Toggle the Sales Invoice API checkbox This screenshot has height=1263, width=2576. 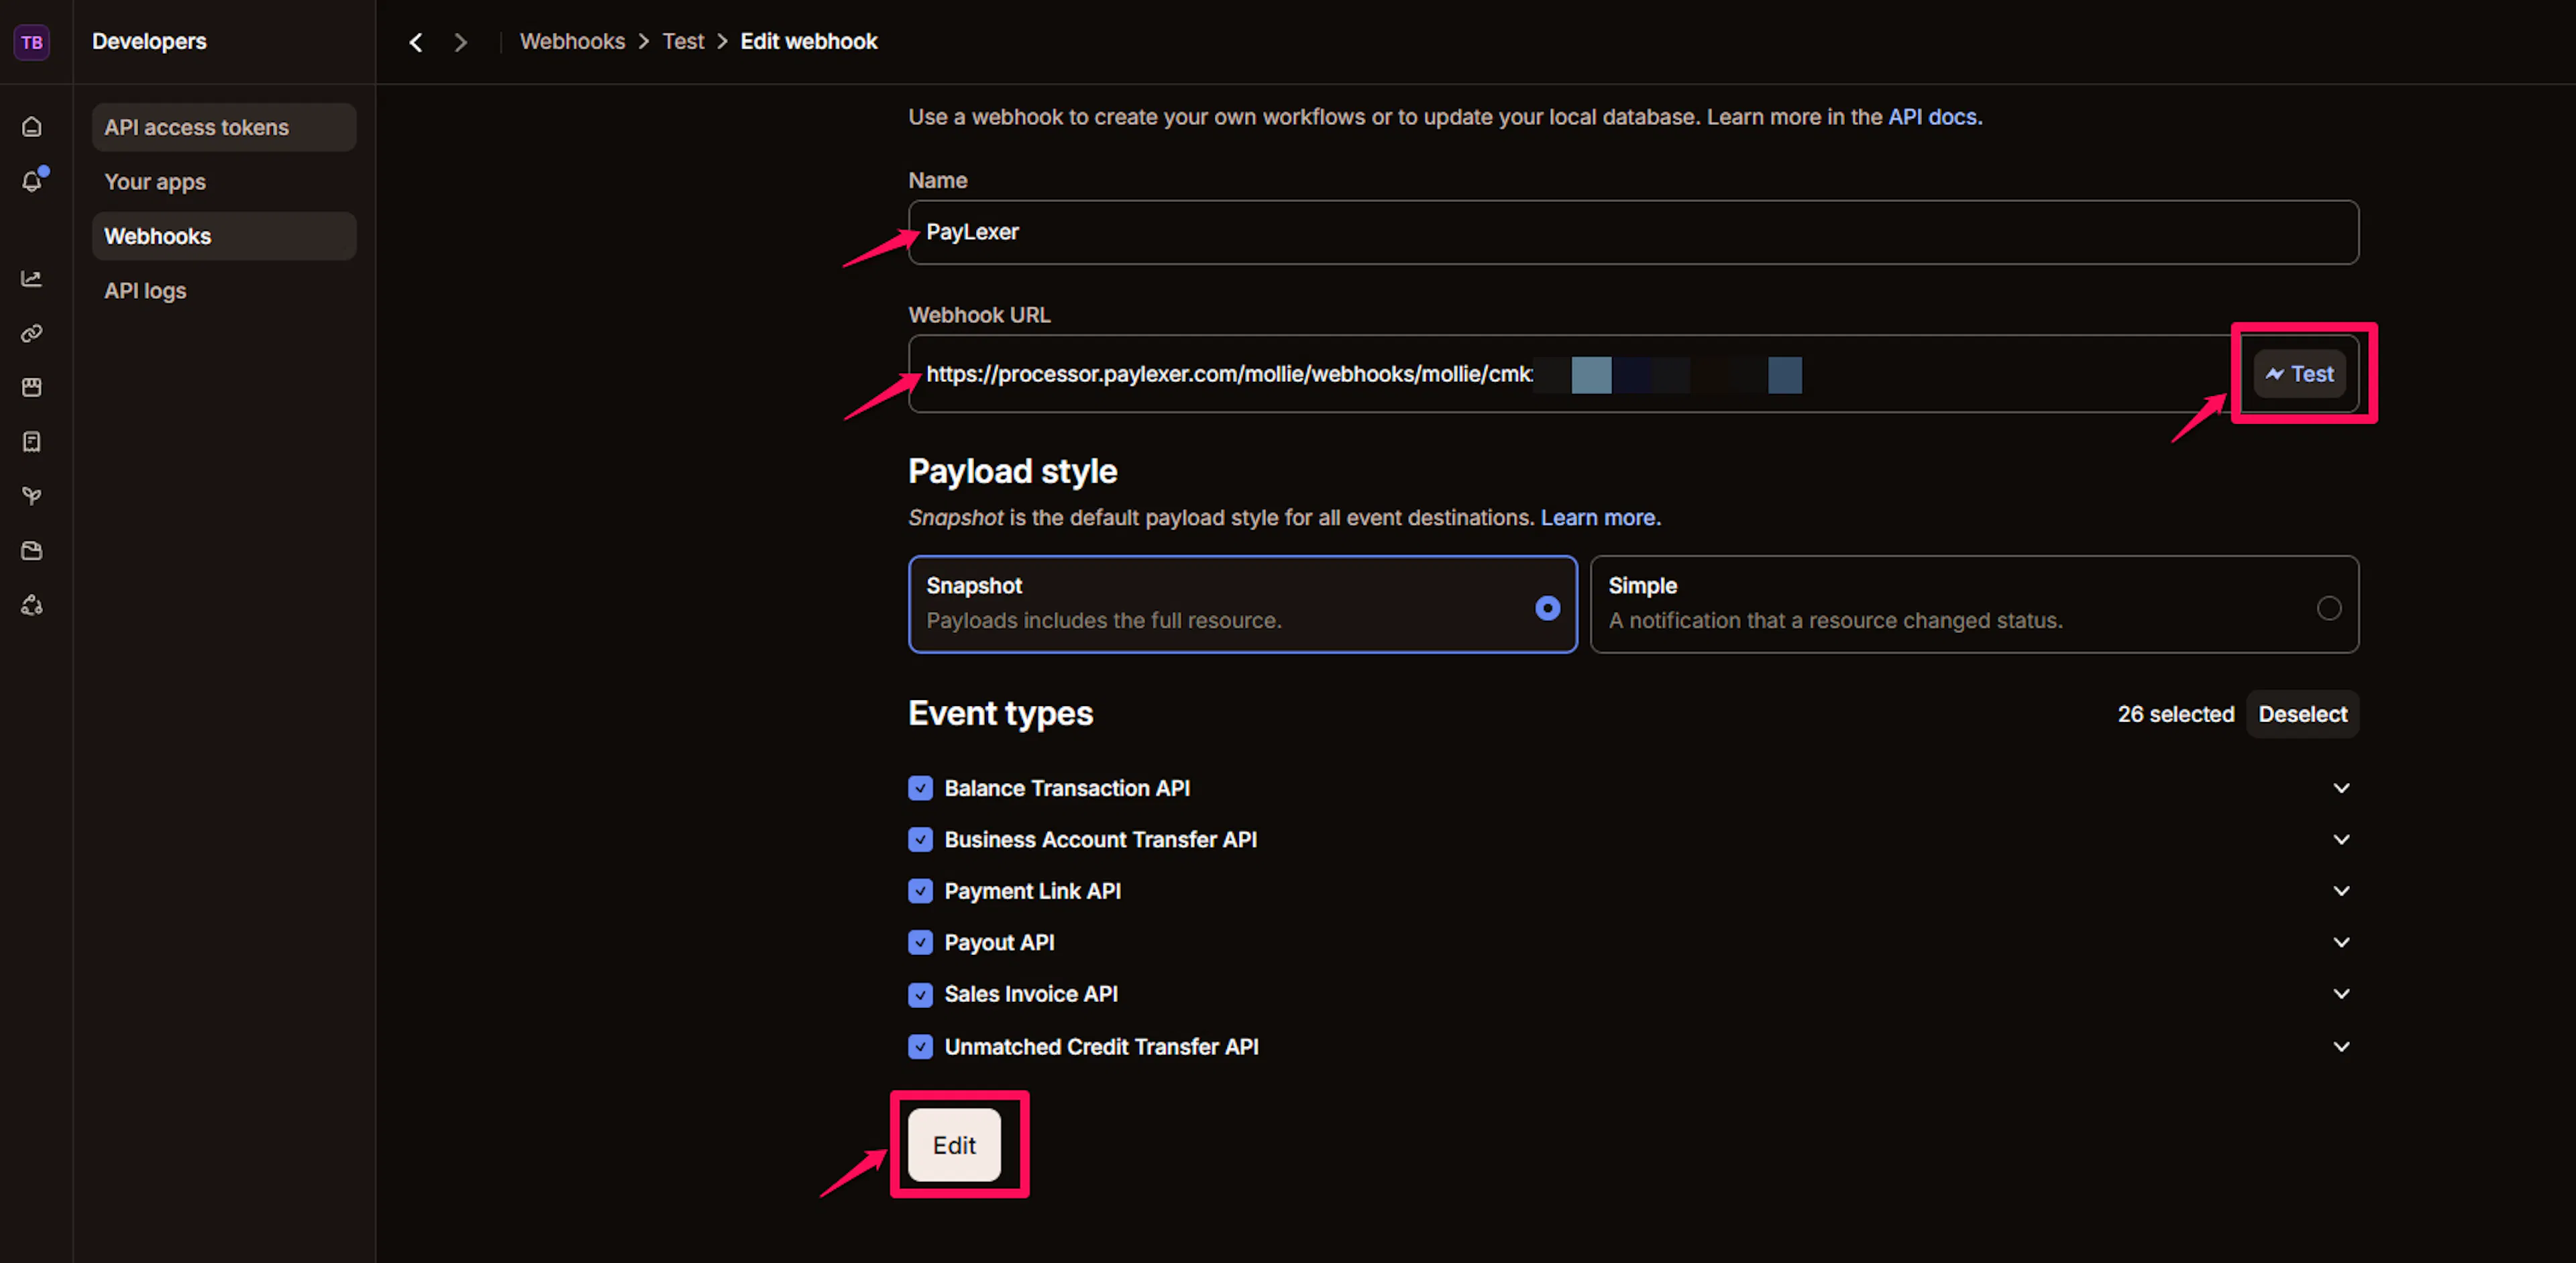pos(920,995)
